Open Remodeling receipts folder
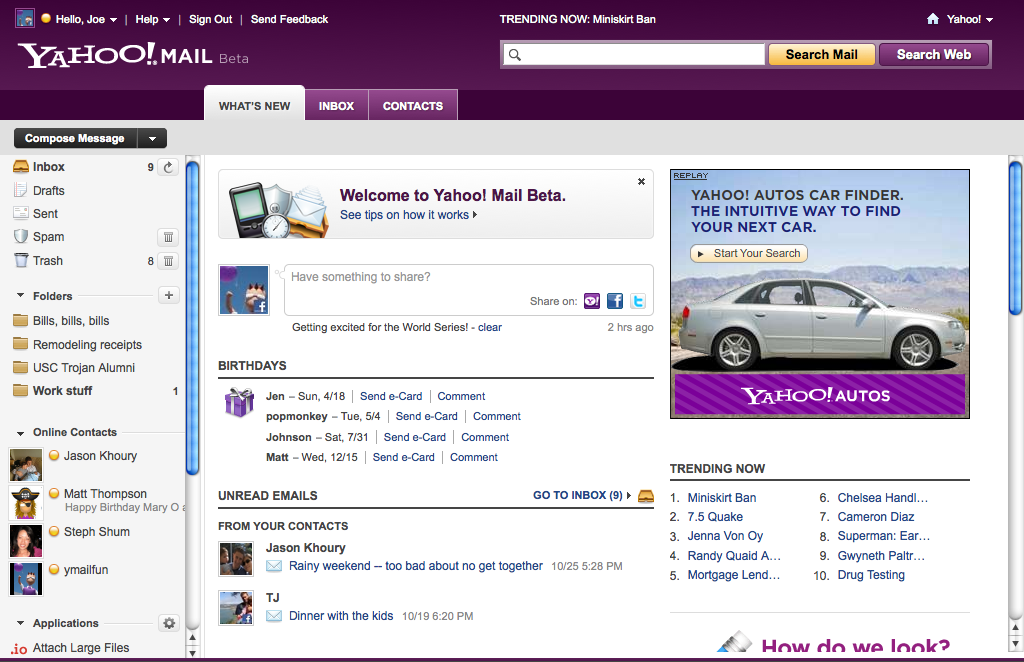The image size is (1024, 662). [87, 345]
